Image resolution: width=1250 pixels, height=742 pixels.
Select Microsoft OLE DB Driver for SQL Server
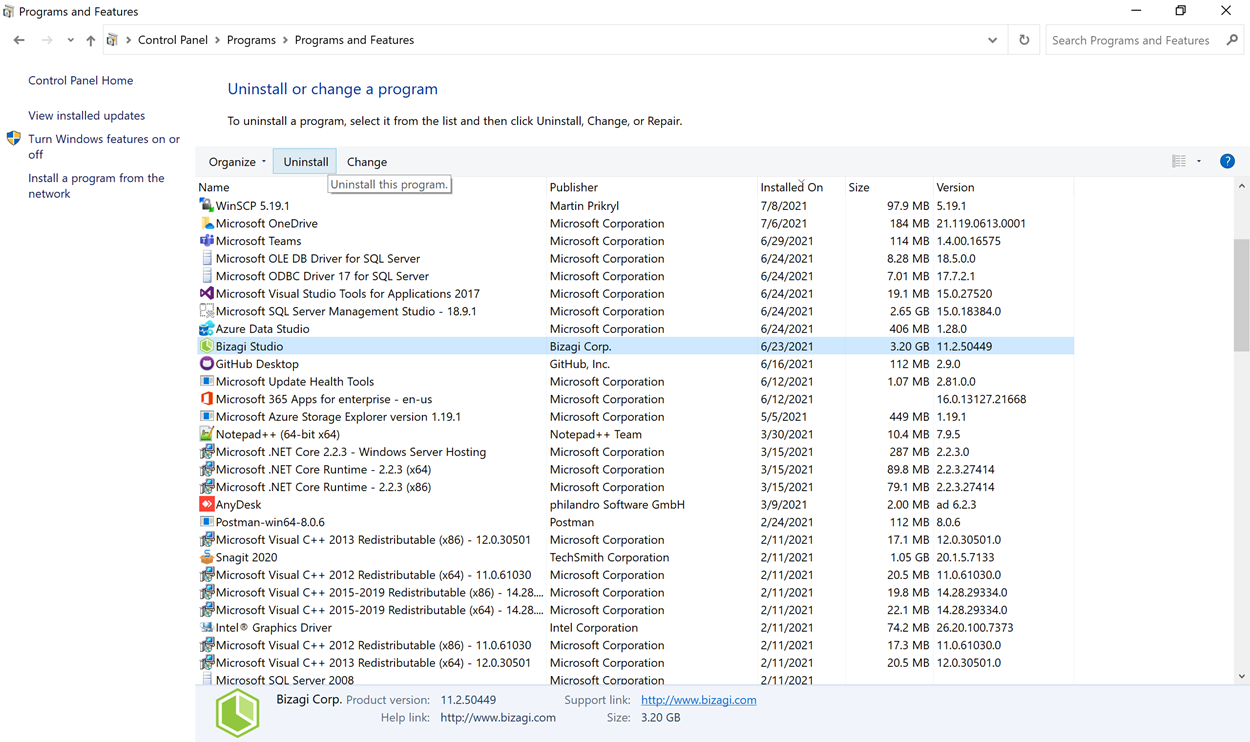pyautogui.click(x=635, y=258)
